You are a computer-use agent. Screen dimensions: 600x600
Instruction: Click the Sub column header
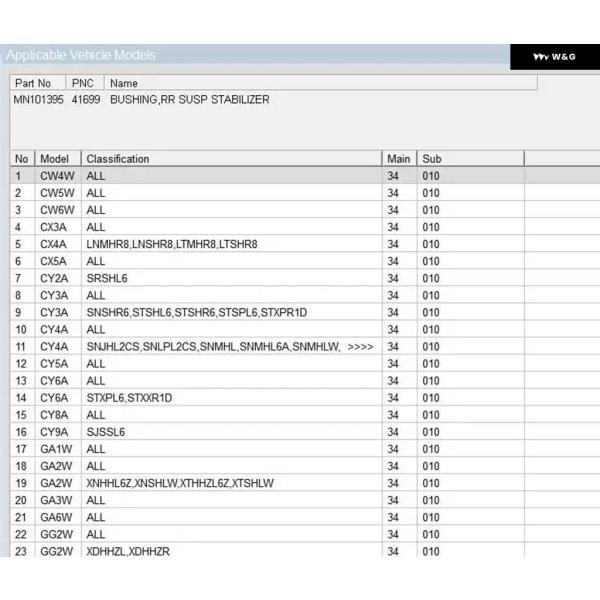click(431, 159)
